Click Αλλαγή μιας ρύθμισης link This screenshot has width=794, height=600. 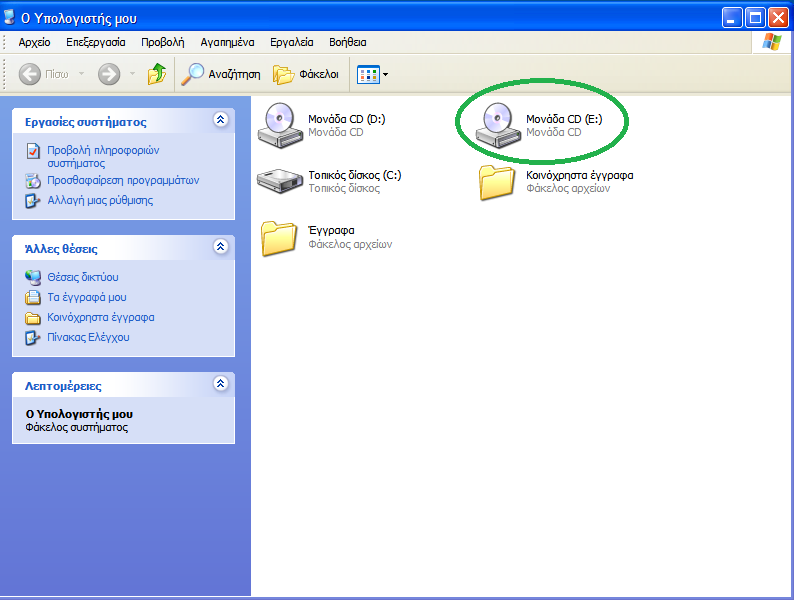[x=100, y=201]
